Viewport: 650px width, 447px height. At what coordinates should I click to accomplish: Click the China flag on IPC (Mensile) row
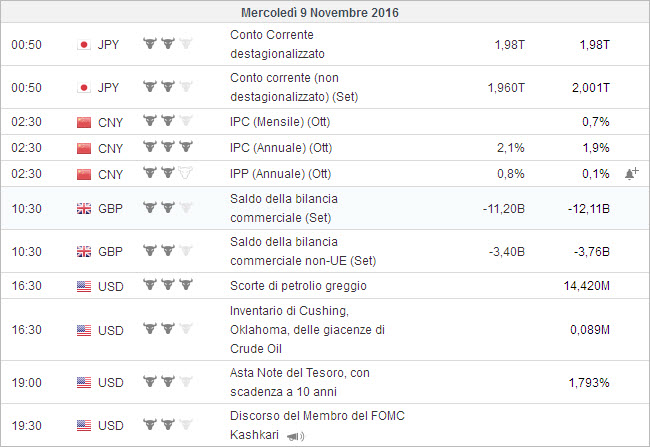tap(84, 122)
